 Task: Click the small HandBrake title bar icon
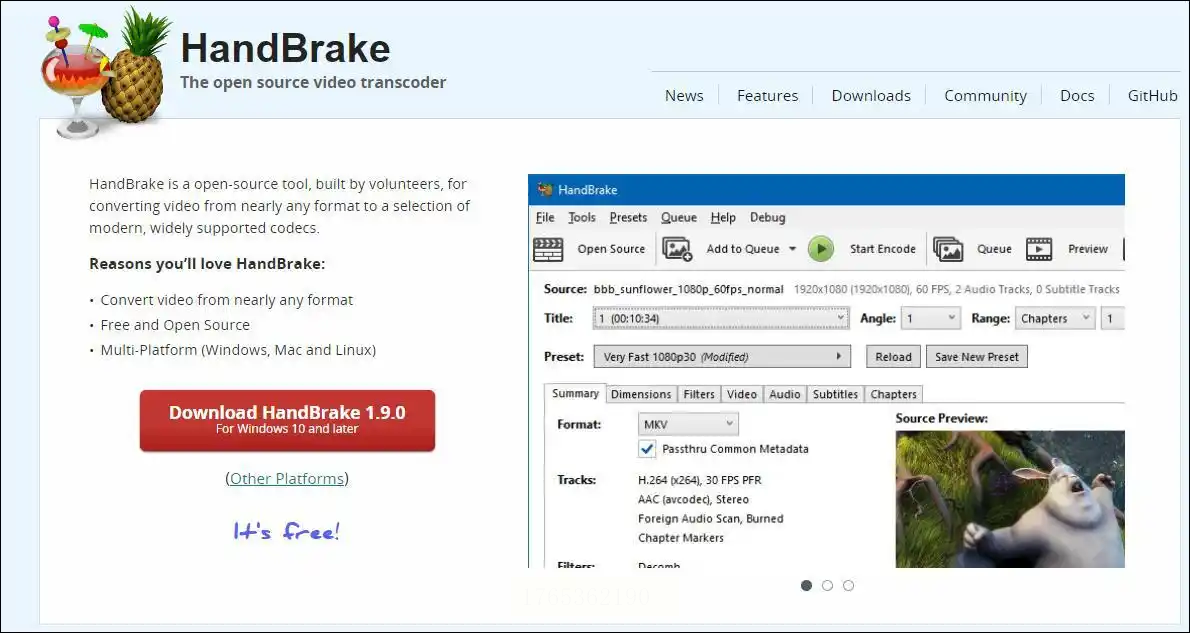point(545,190)
